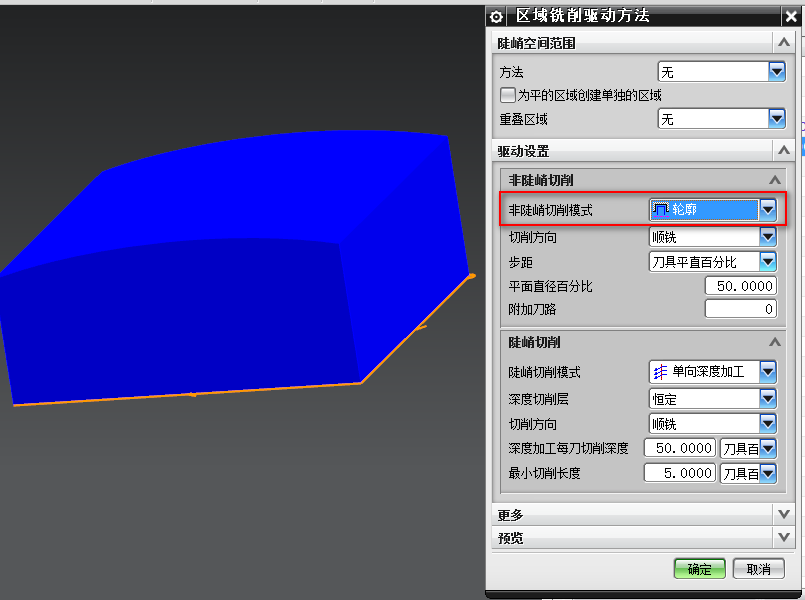The image size is (805, 600).
Task: Collapse the 陡峭空间范围 section
Action: [783, 43]
